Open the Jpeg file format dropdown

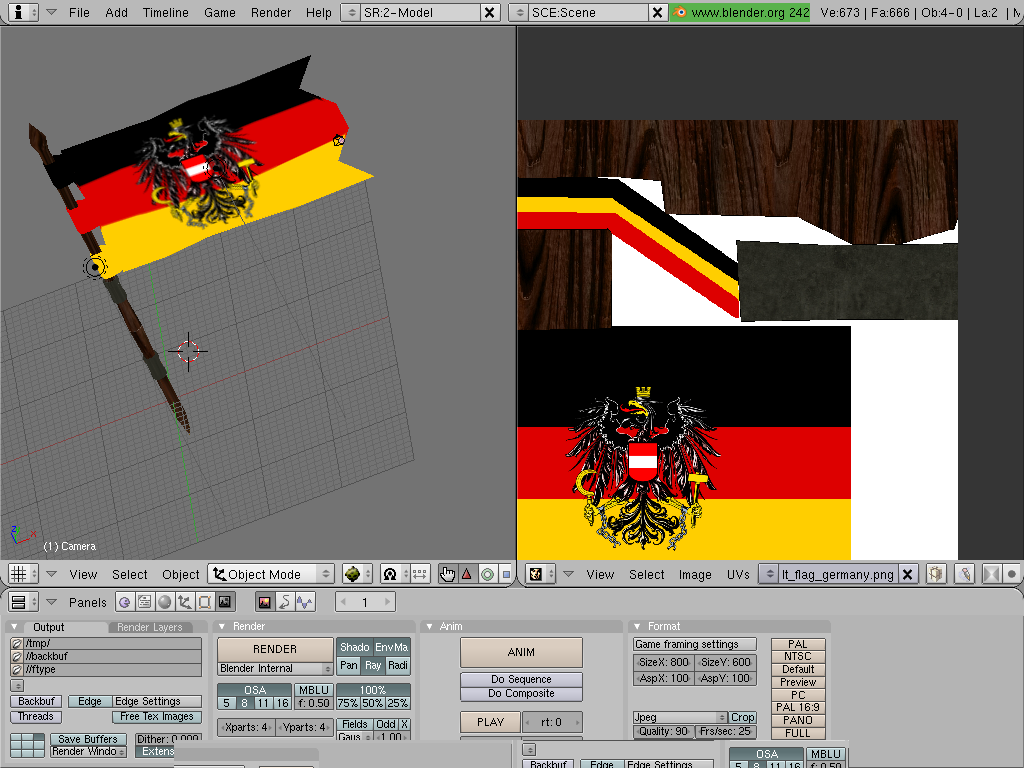tap(680, 717)
